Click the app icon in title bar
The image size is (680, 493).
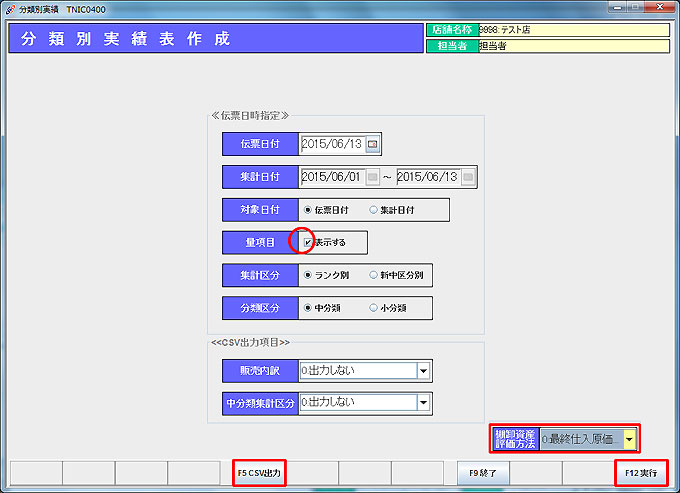tap(10, 9)
